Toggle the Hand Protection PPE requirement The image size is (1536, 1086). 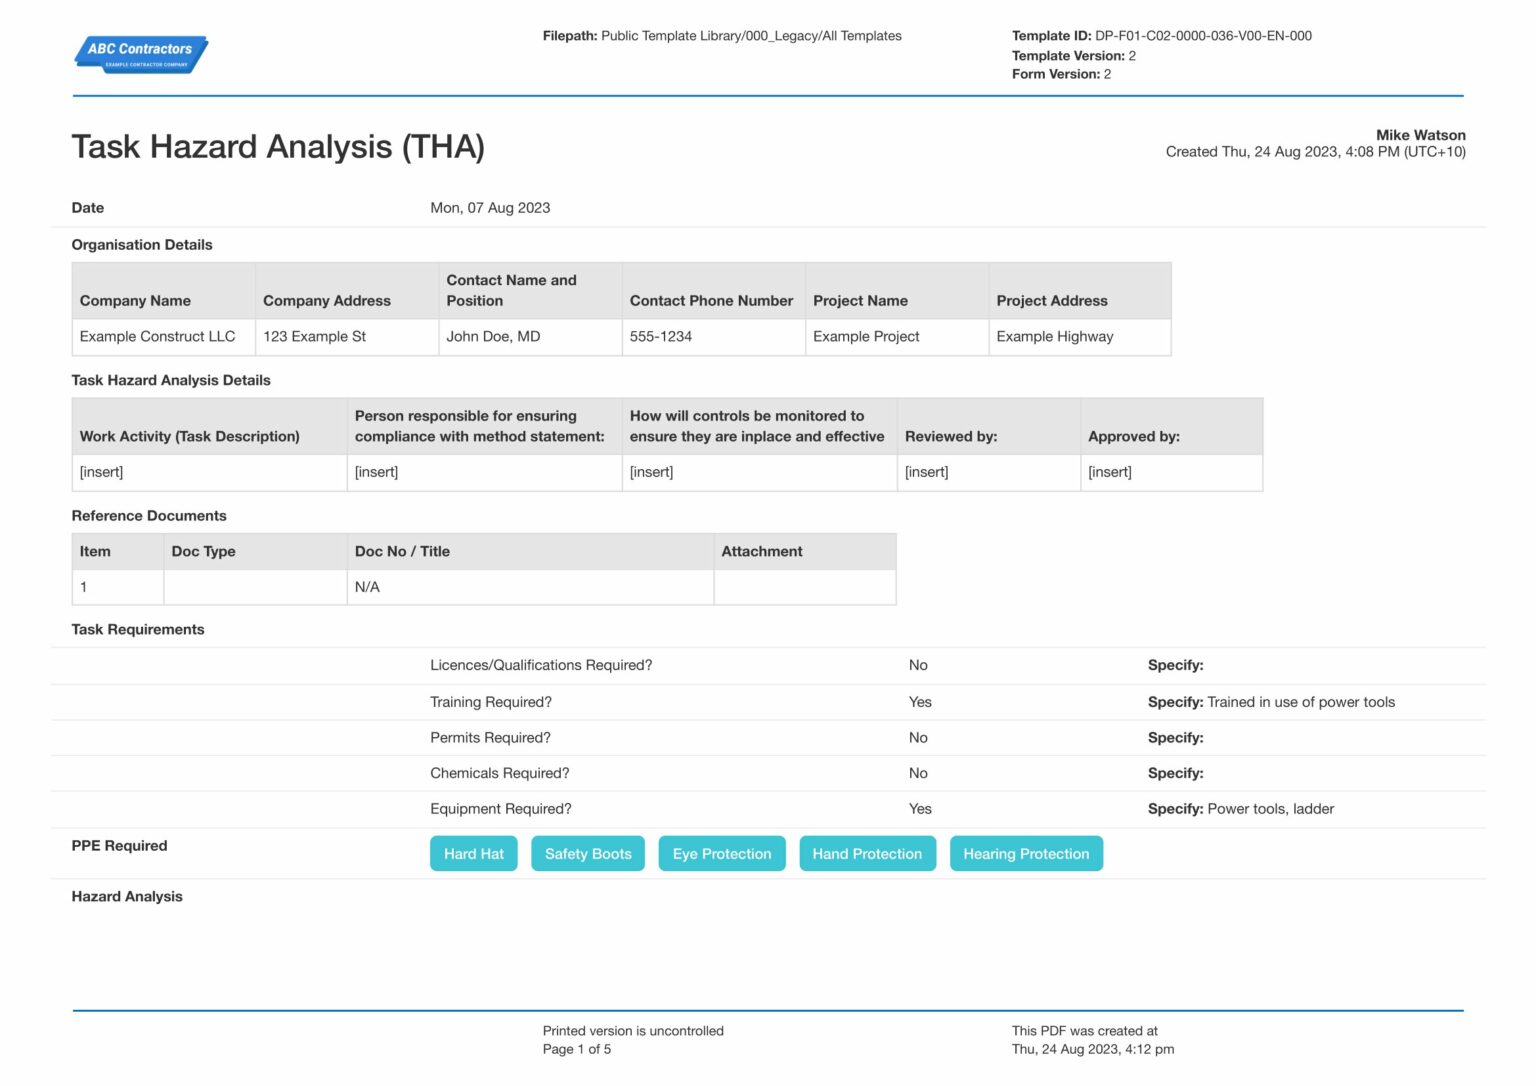tap(867, 853)
